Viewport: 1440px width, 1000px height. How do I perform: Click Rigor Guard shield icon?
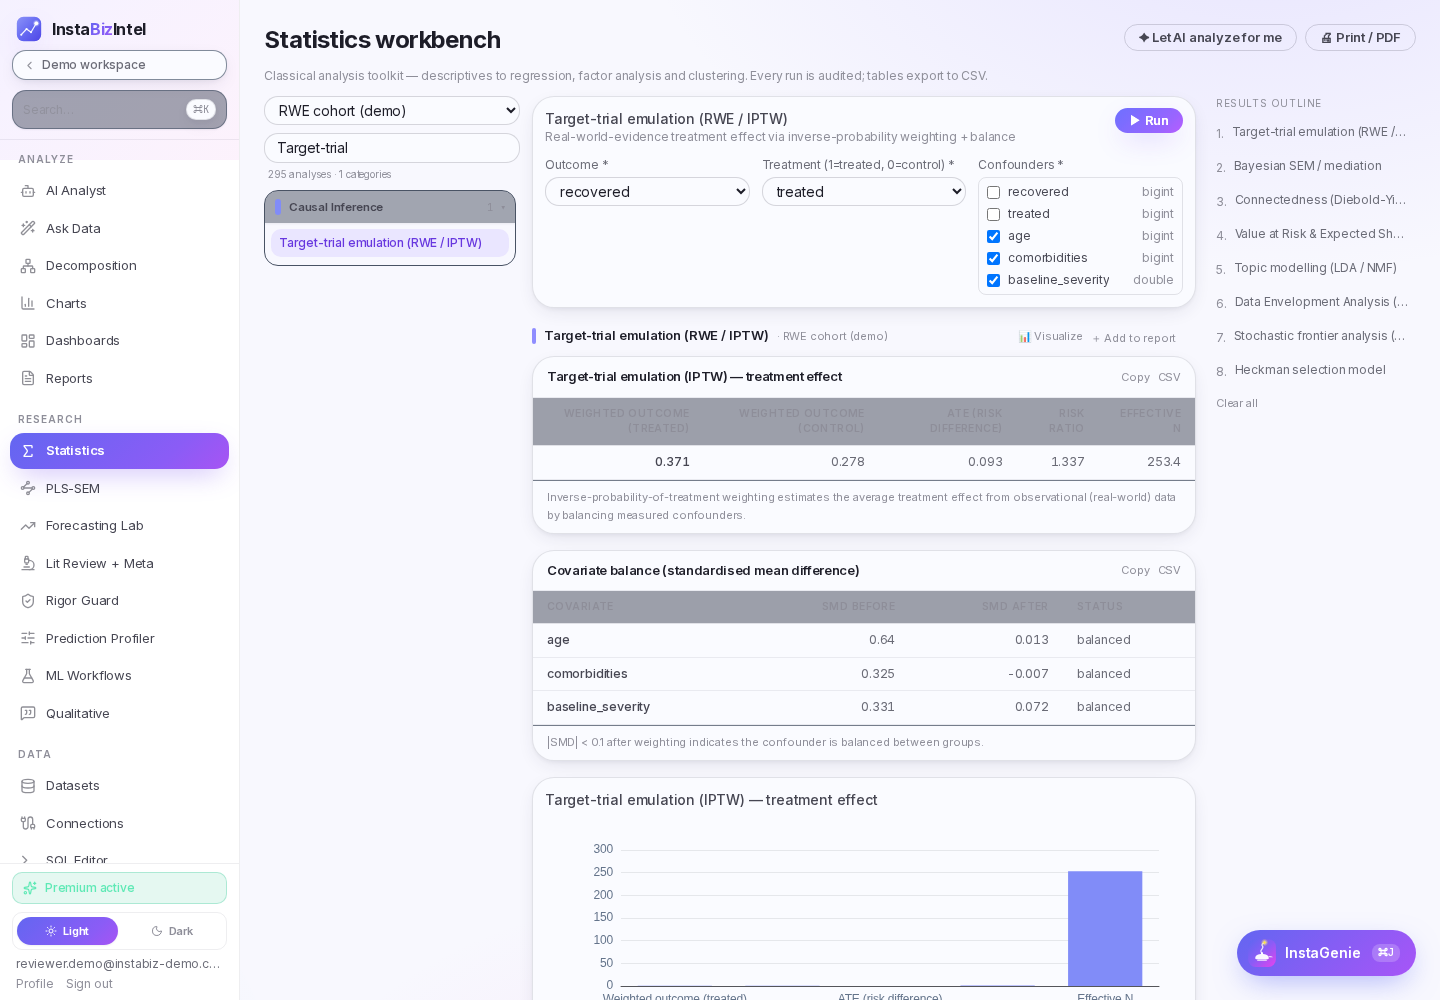[28, 601]
